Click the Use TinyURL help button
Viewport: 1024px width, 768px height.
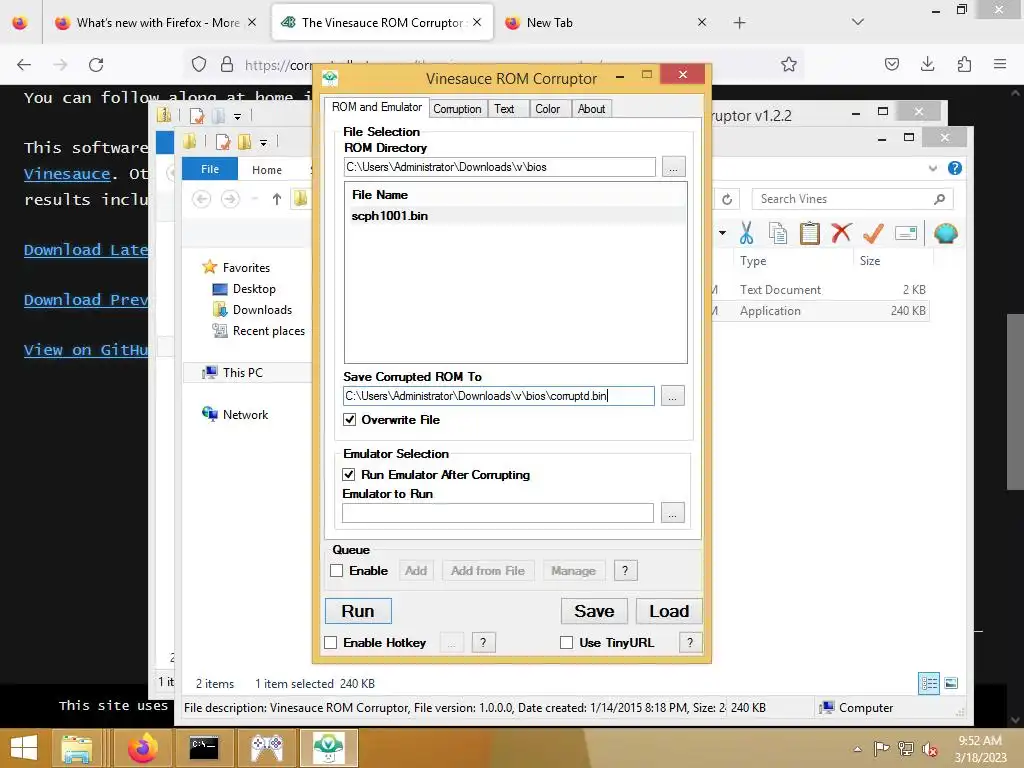[x=690, y=643]
